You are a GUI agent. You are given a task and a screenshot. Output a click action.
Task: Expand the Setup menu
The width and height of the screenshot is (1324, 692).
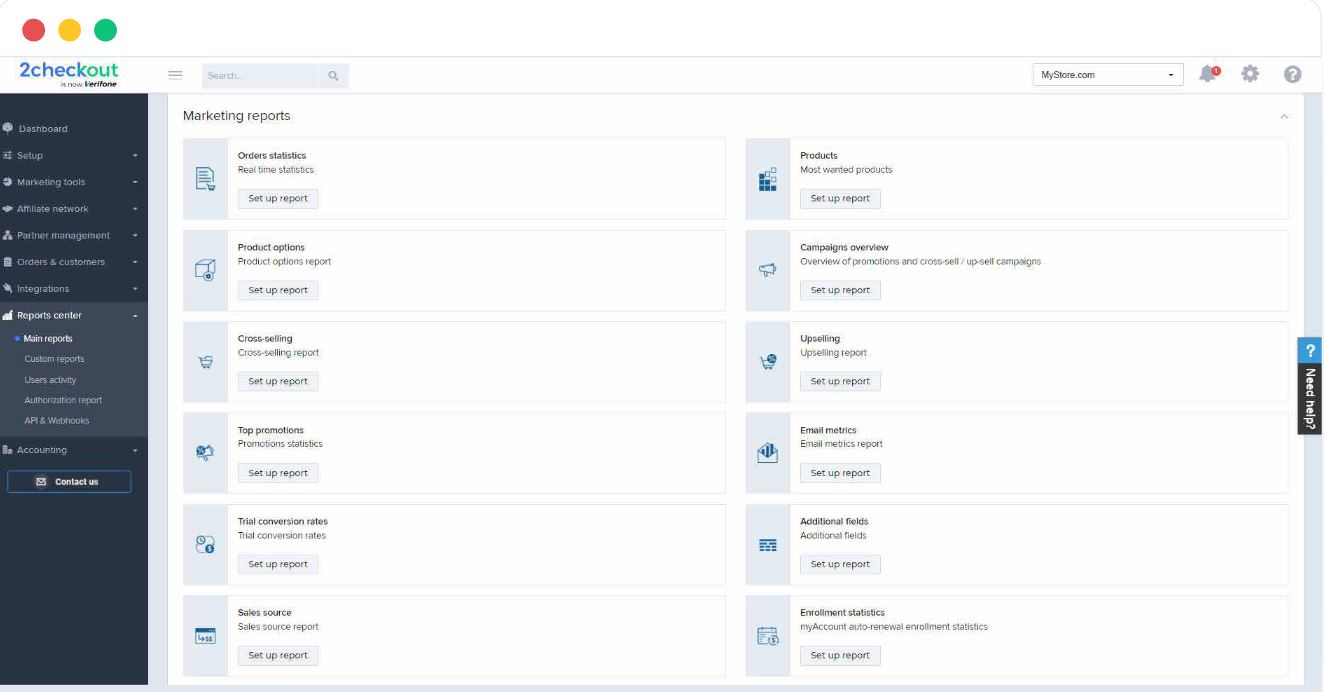coord(74,155)
